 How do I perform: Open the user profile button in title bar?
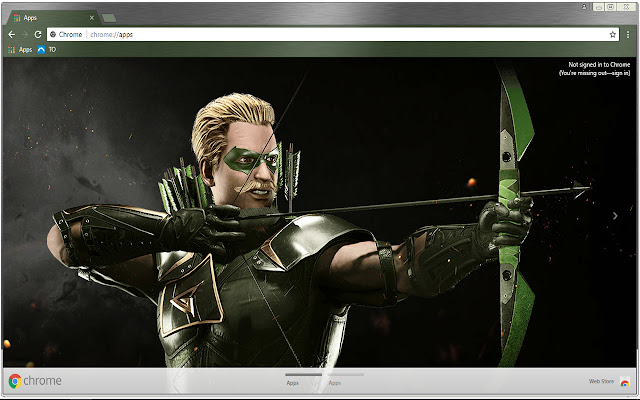[x=584, y=7]
